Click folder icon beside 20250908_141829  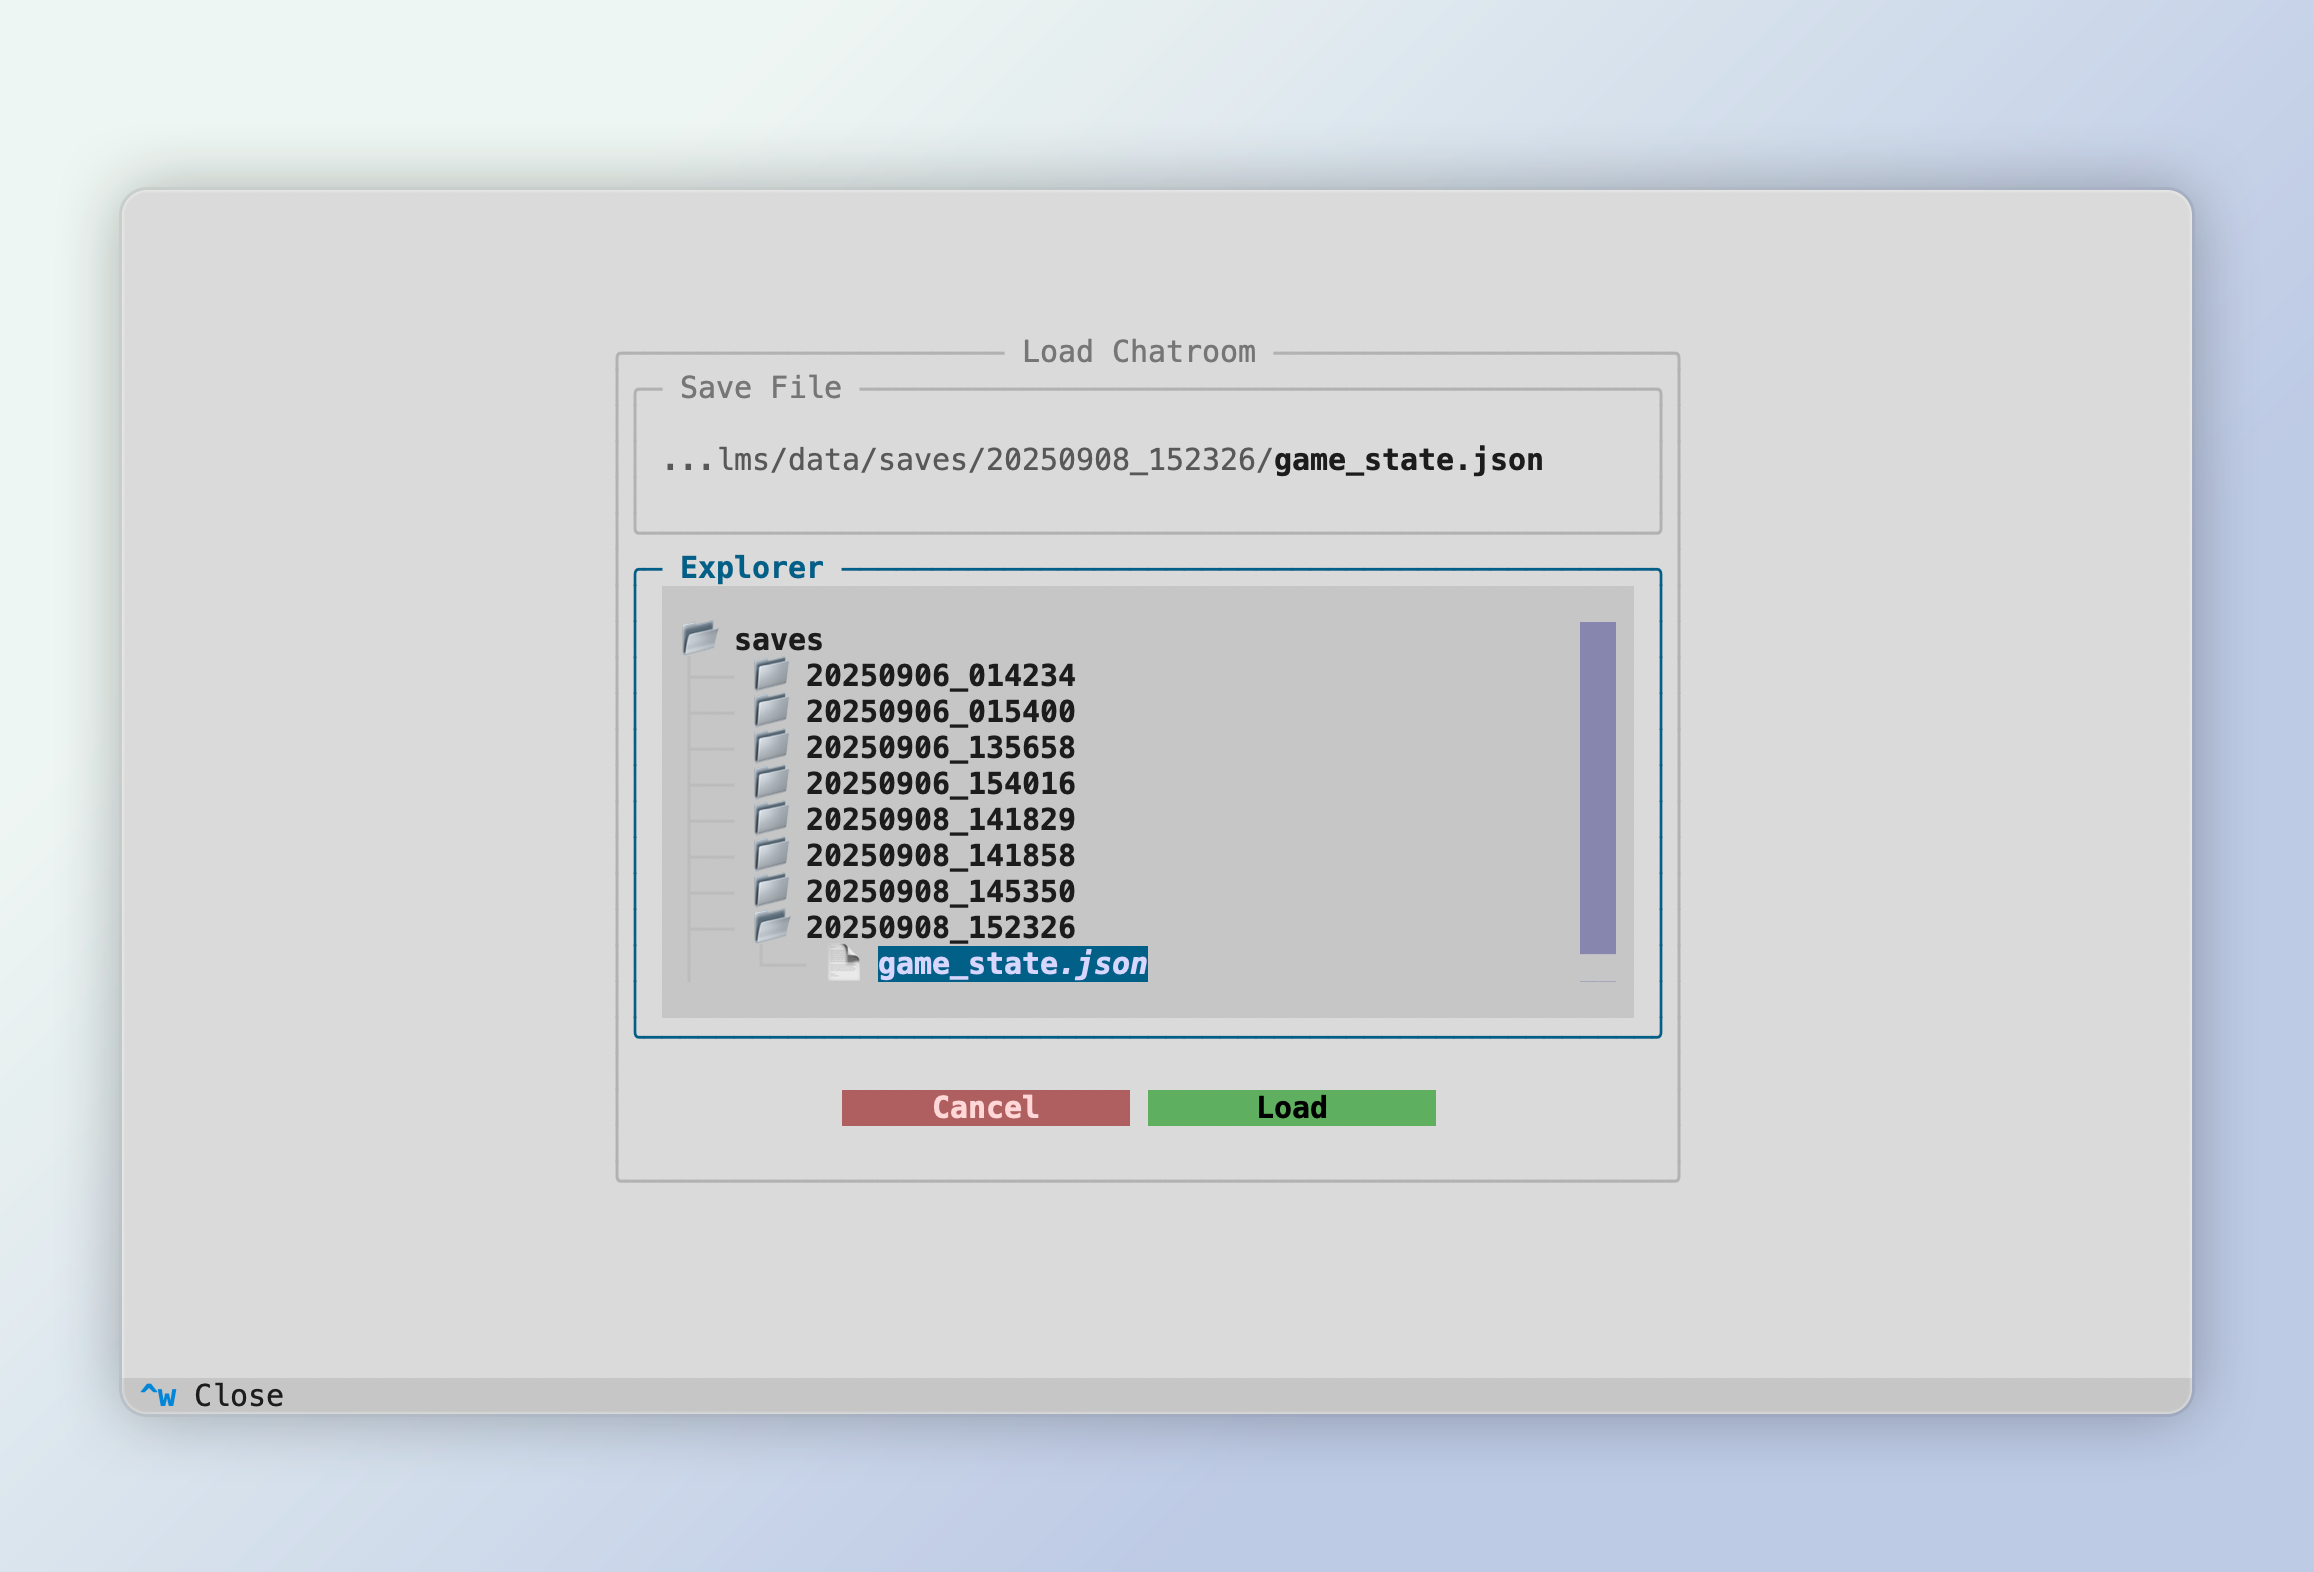[x=771, y=819]
